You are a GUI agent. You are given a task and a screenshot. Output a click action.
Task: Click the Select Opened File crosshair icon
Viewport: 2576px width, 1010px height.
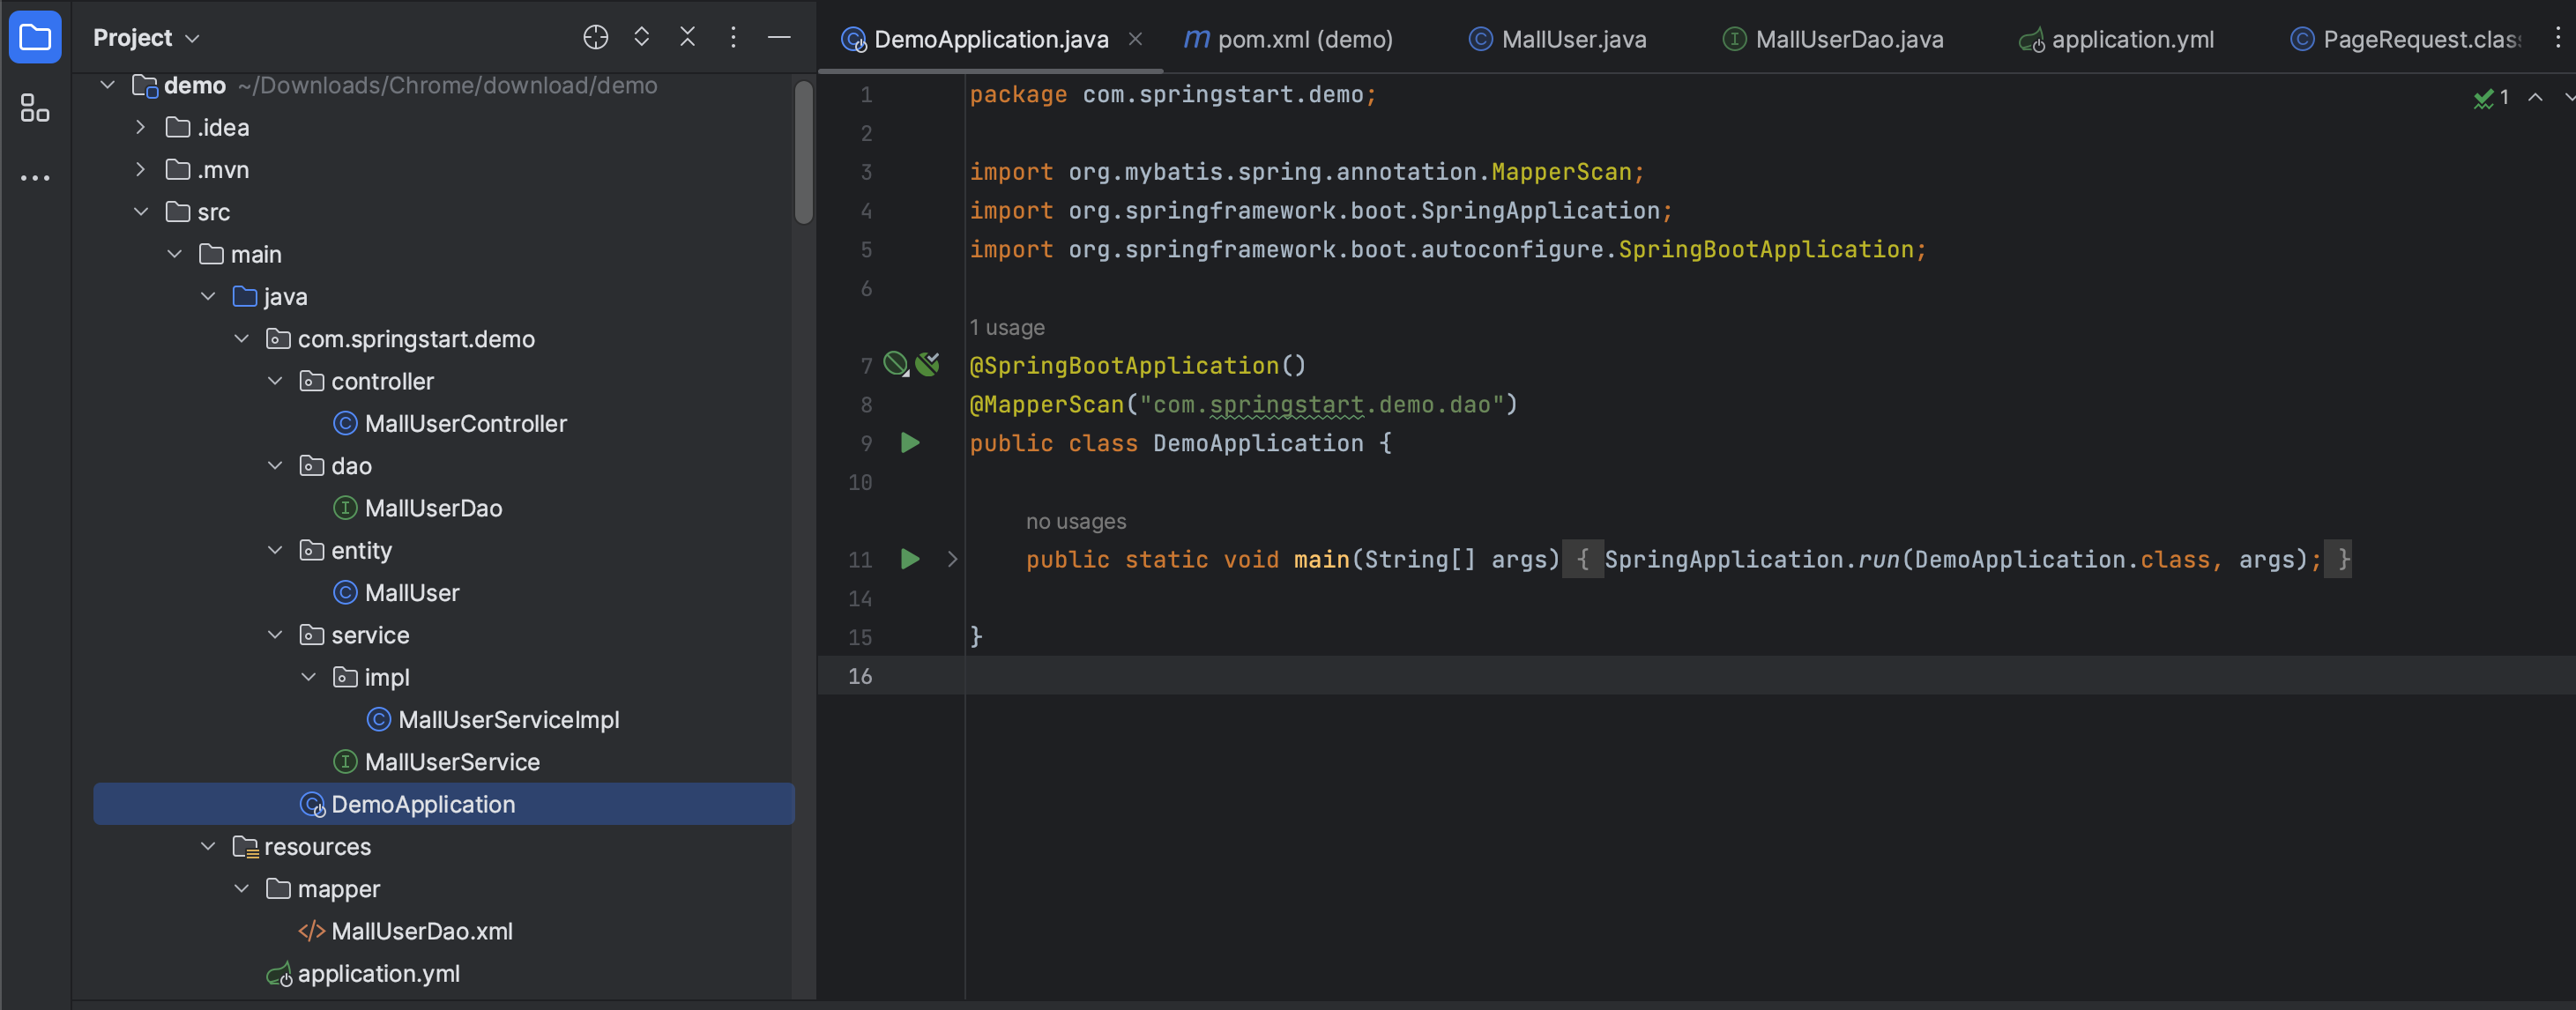[595, 37]
